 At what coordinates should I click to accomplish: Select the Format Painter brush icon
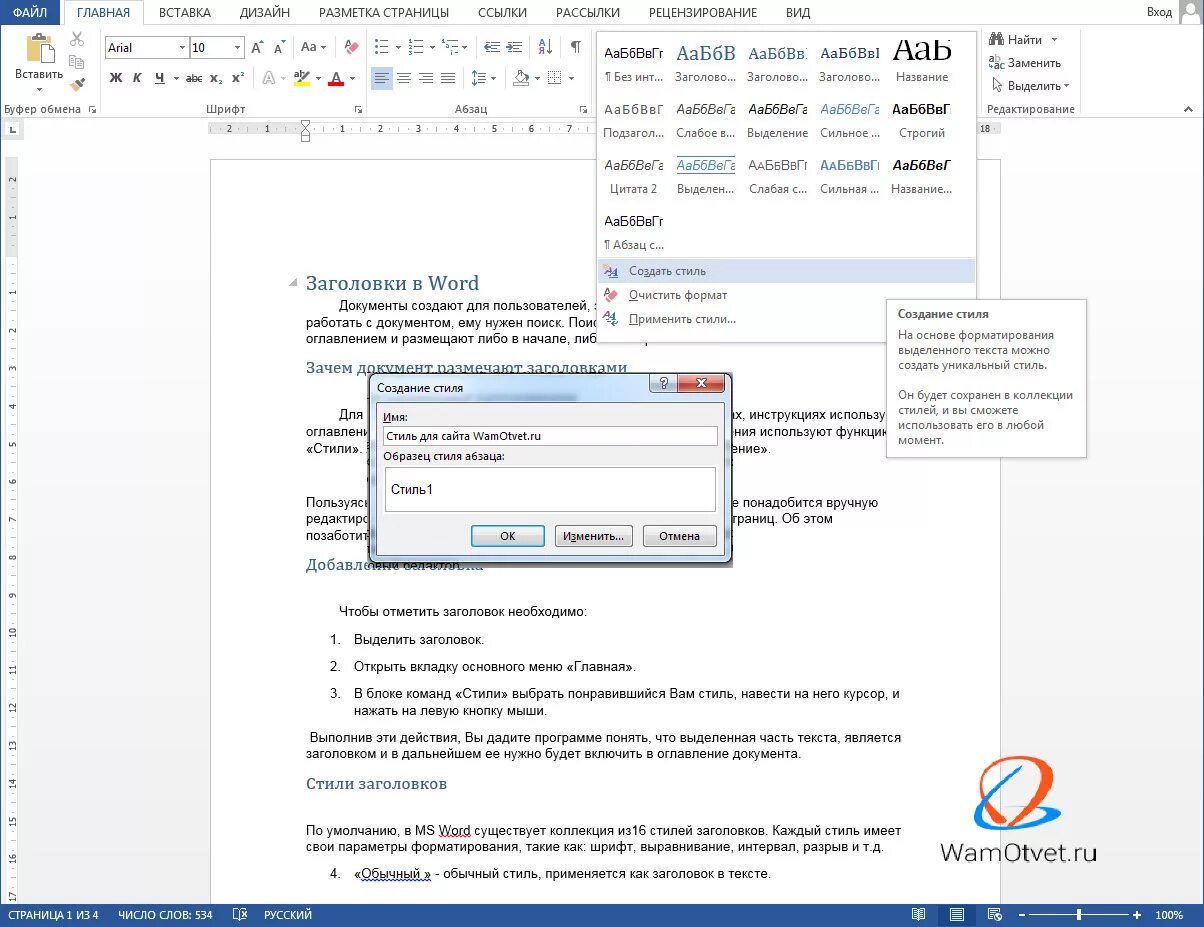[77, 85]
